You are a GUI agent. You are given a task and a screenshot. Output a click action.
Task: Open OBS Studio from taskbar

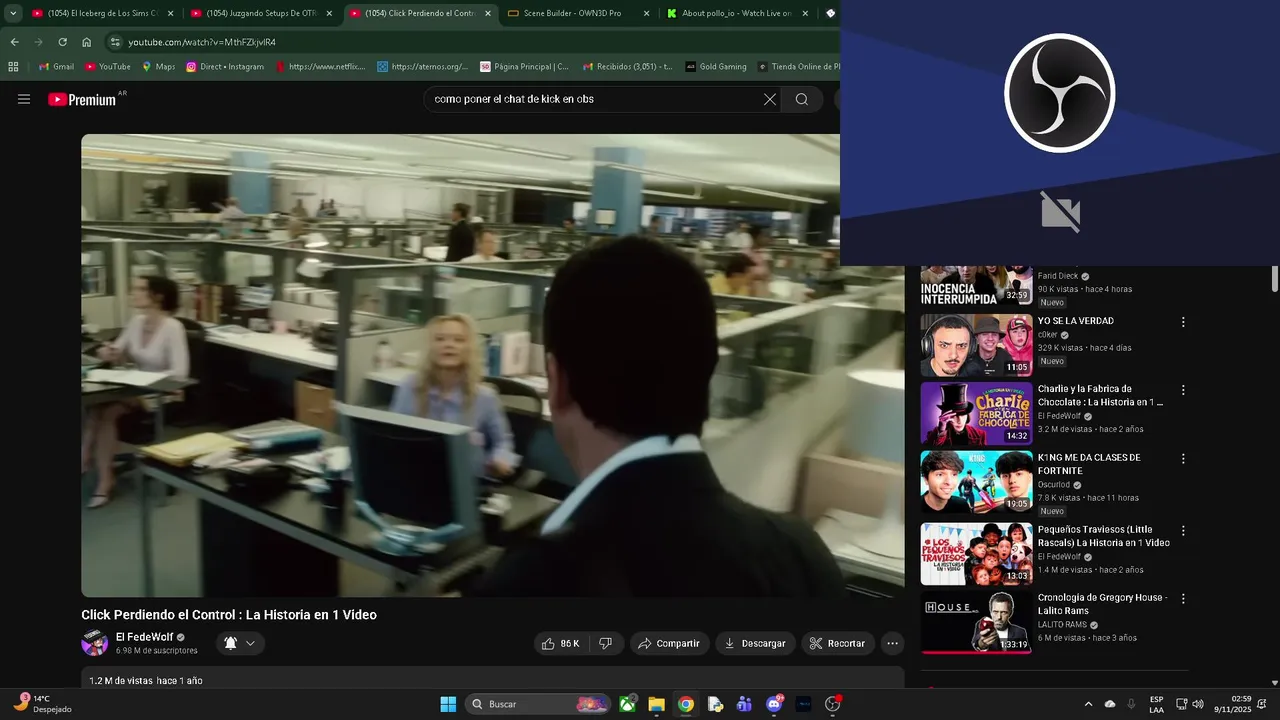832,704
